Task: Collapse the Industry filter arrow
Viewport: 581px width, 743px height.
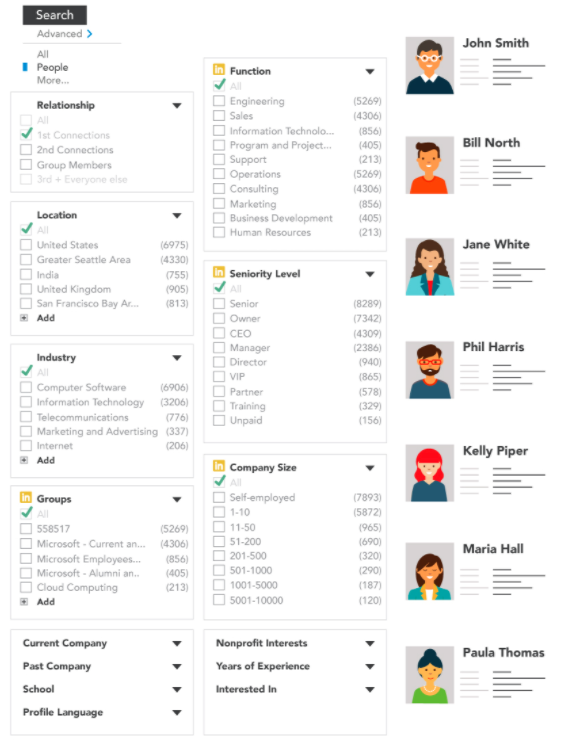Action: (177, 358)
